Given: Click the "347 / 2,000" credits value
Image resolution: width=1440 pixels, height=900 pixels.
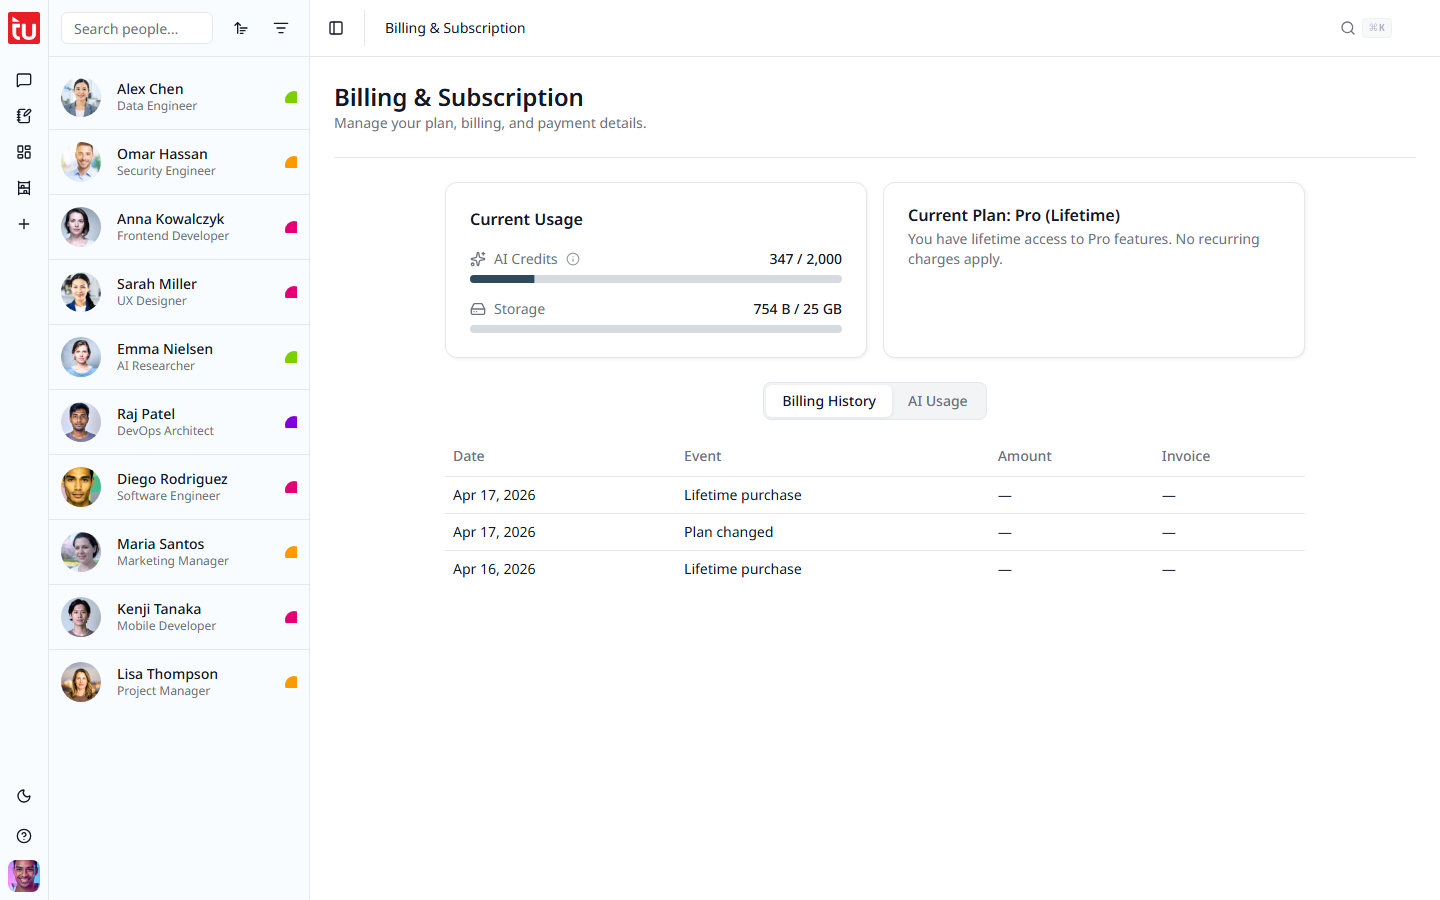Looking at the screenshot, I should coord(806,259).
